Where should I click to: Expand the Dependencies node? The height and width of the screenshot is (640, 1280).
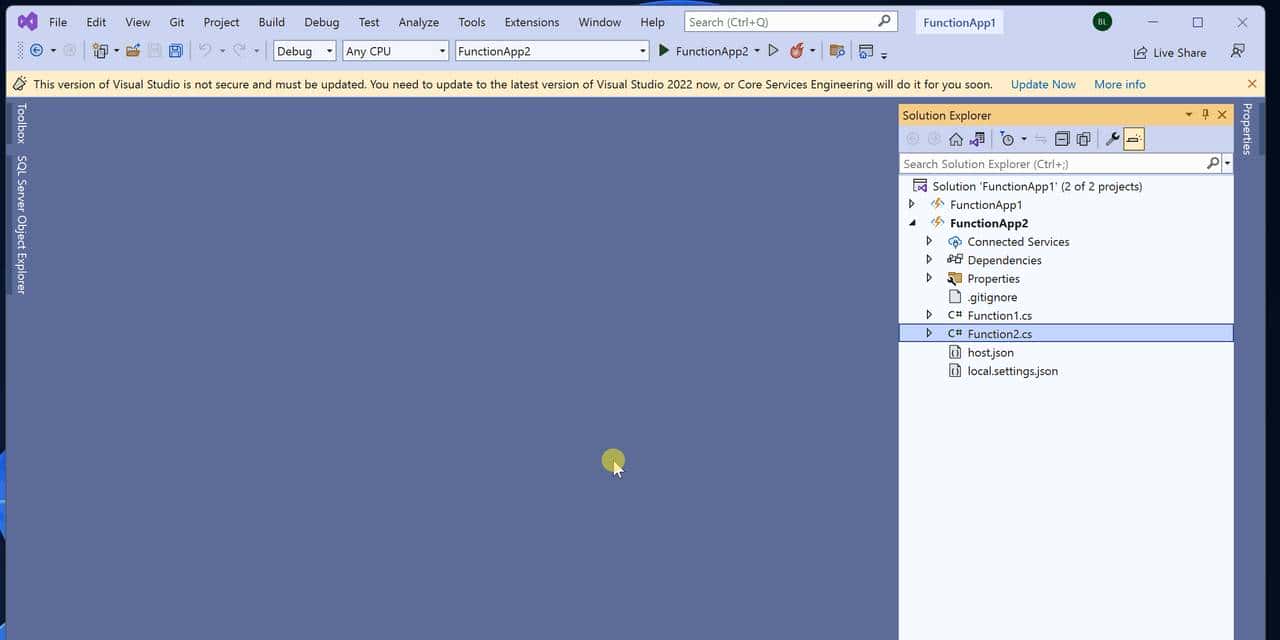pos(929,259)
